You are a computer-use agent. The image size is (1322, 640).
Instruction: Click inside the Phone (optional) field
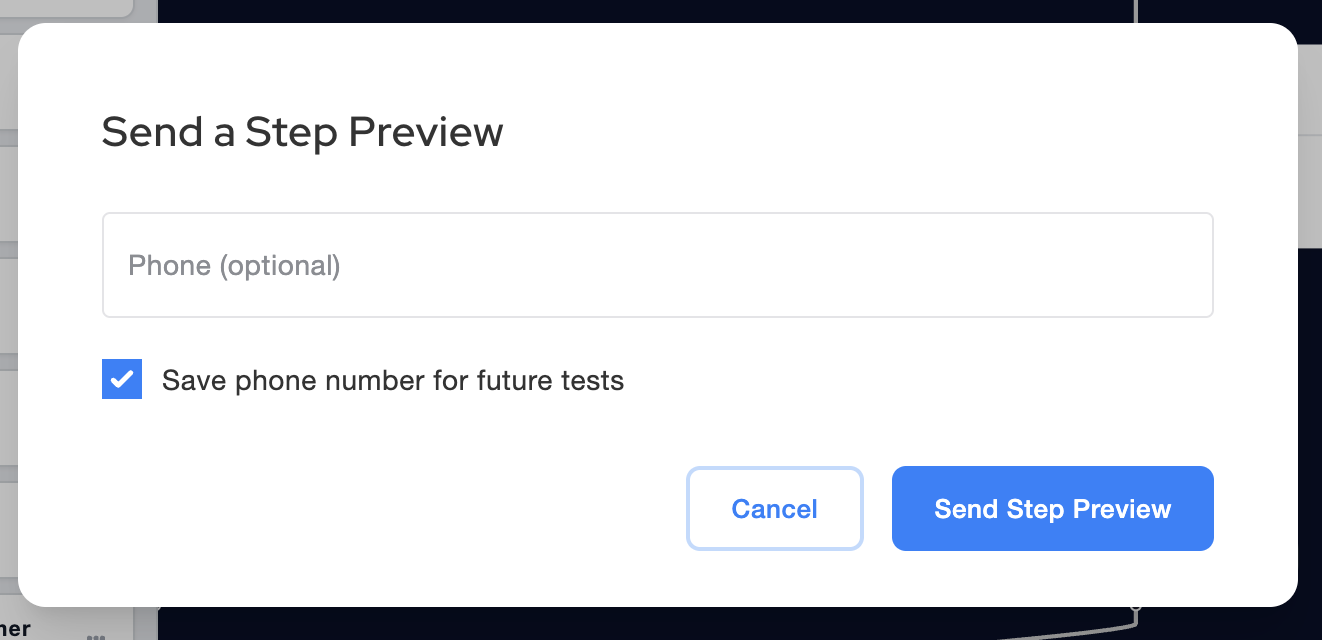[657, 264]
